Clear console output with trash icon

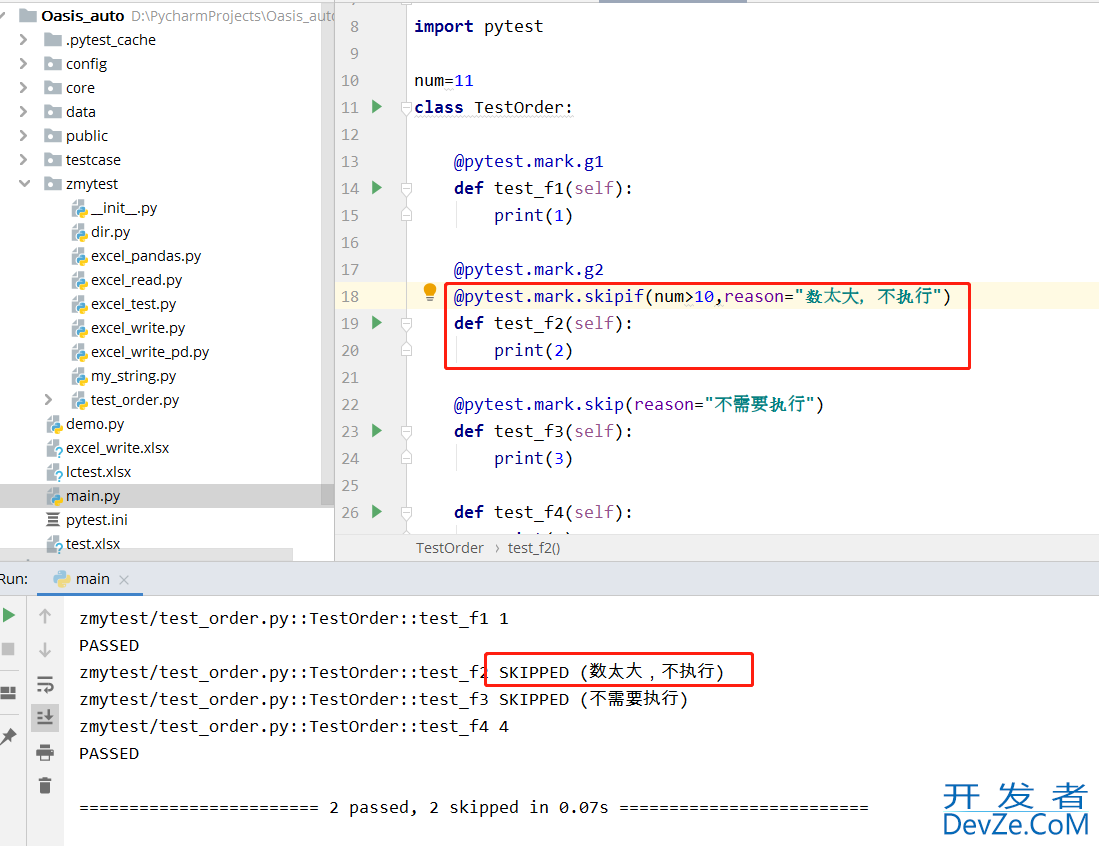point(45,785)
